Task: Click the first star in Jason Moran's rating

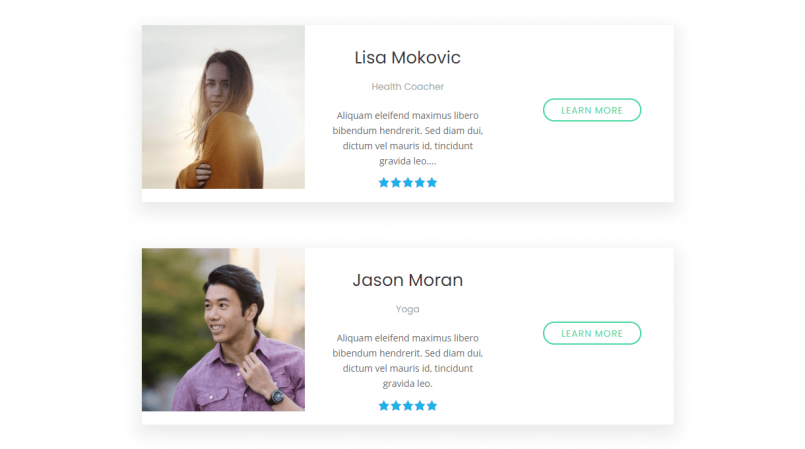Action: 384,406
